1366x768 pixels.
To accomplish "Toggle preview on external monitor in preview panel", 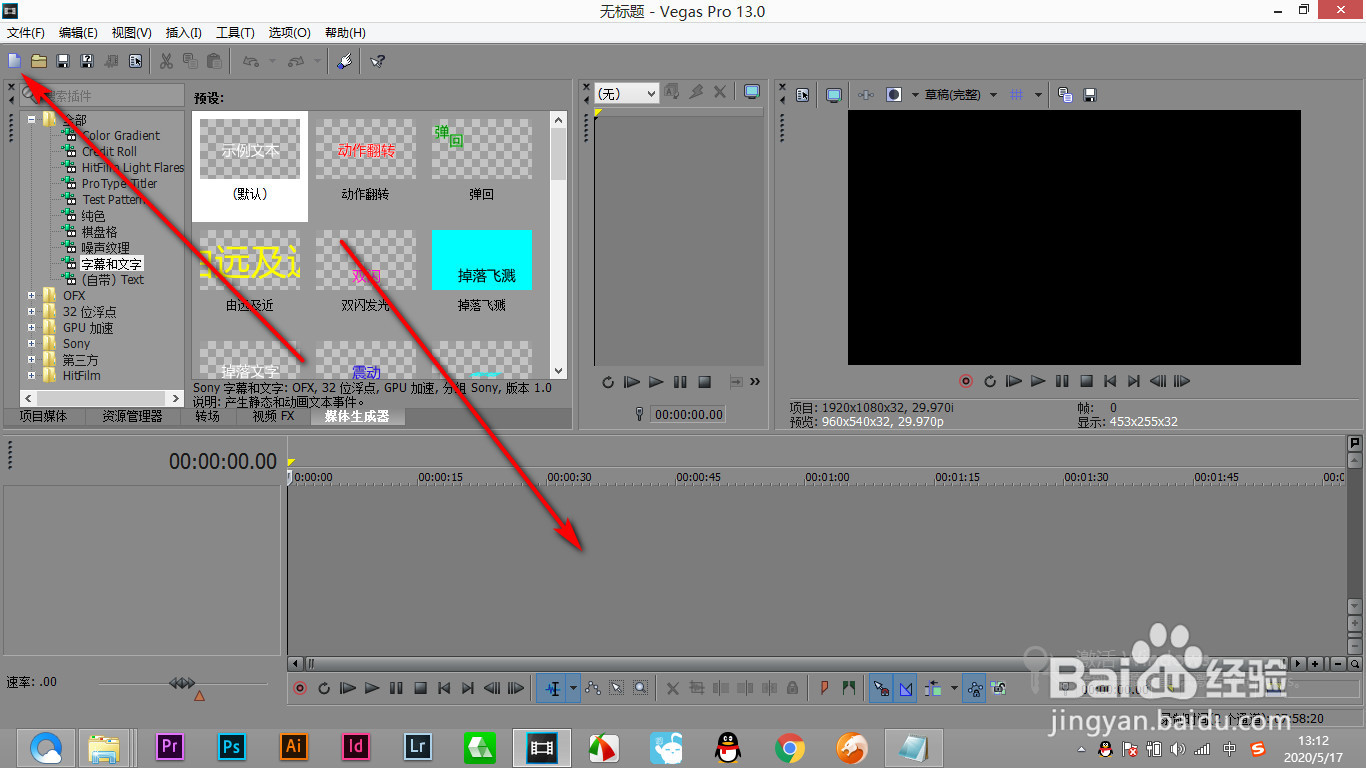I will [833, 95].
